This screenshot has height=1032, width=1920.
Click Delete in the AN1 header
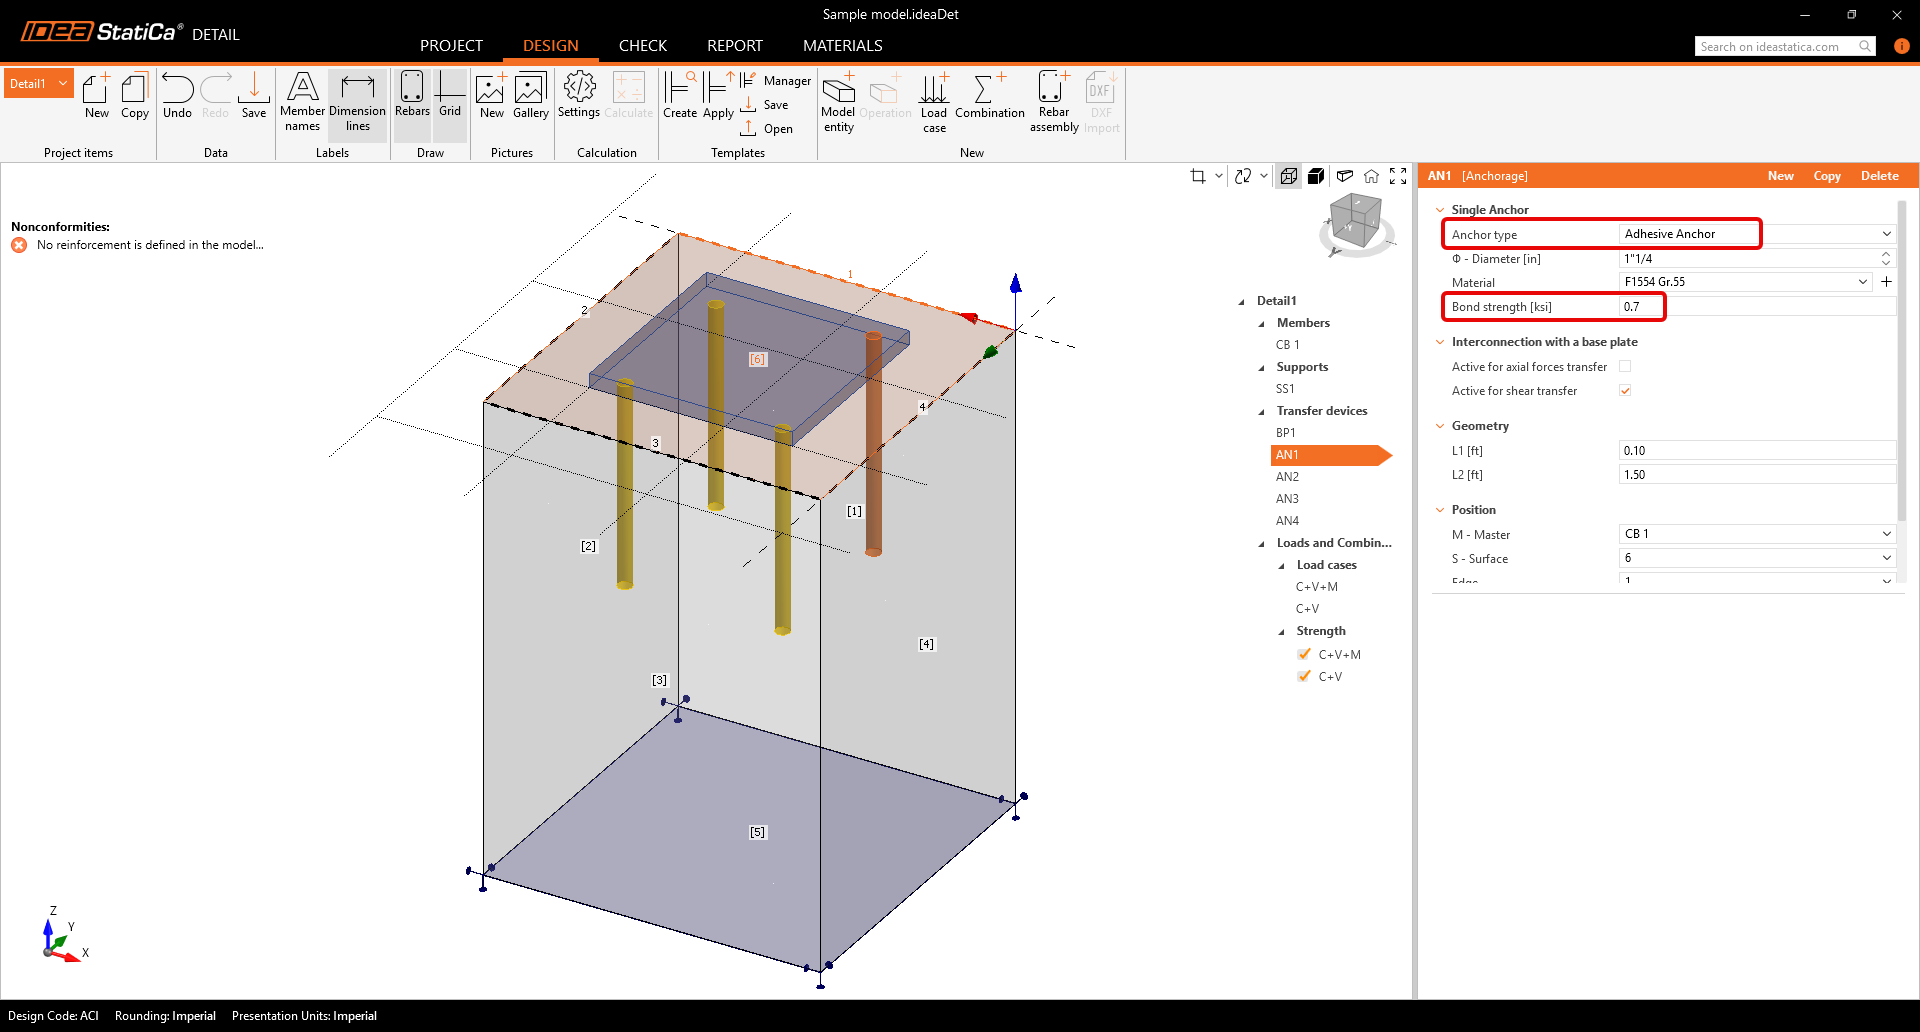1879,176
